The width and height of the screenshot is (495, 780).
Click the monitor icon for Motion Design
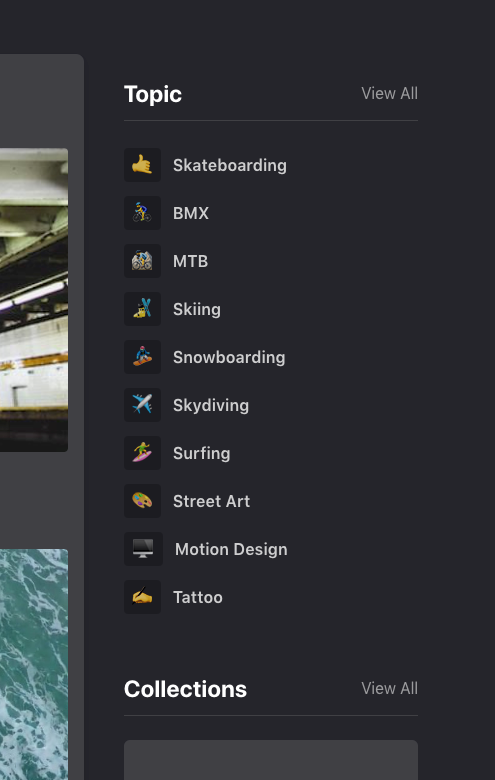click(x=143, y=549)
